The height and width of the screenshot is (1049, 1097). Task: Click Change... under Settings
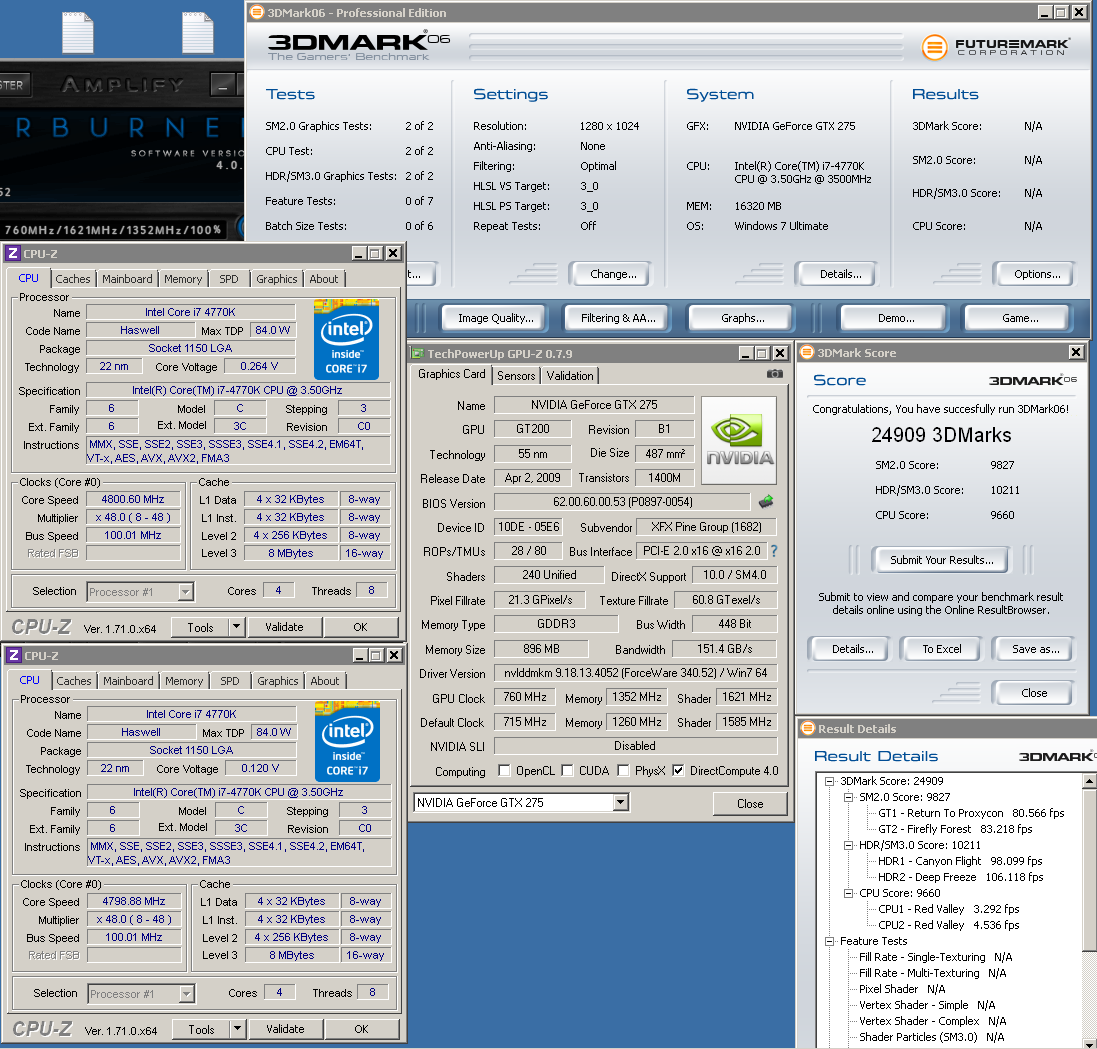pos(613,274)
